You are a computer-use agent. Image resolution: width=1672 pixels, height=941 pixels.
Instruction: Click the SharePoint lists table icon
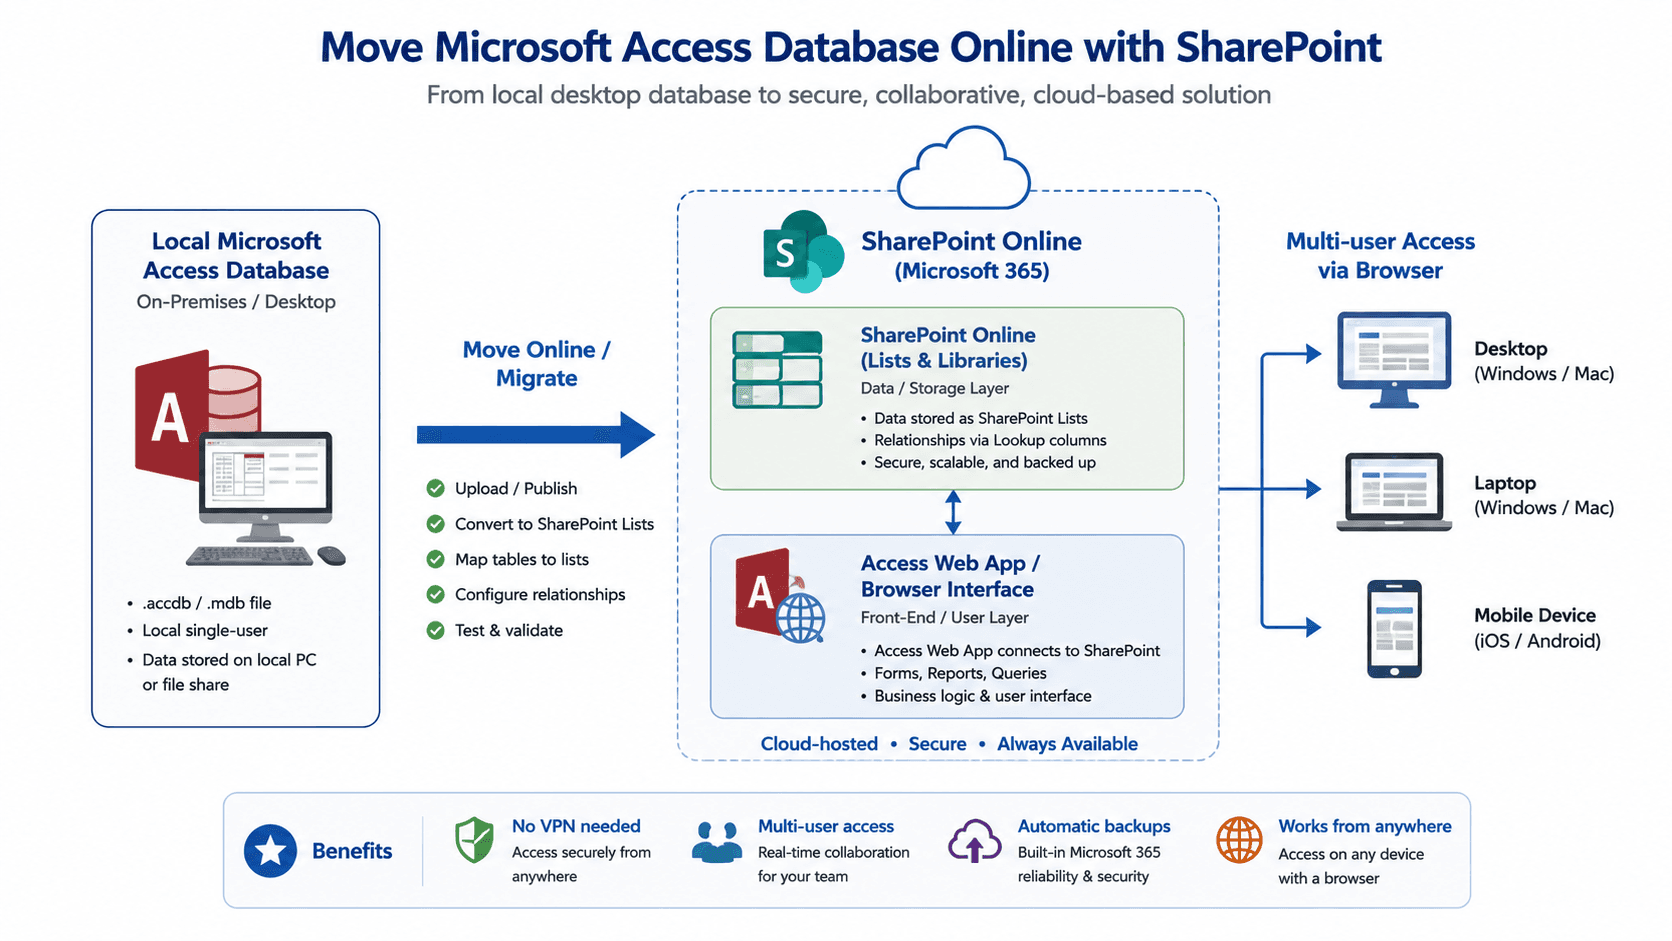coord(777,369)
